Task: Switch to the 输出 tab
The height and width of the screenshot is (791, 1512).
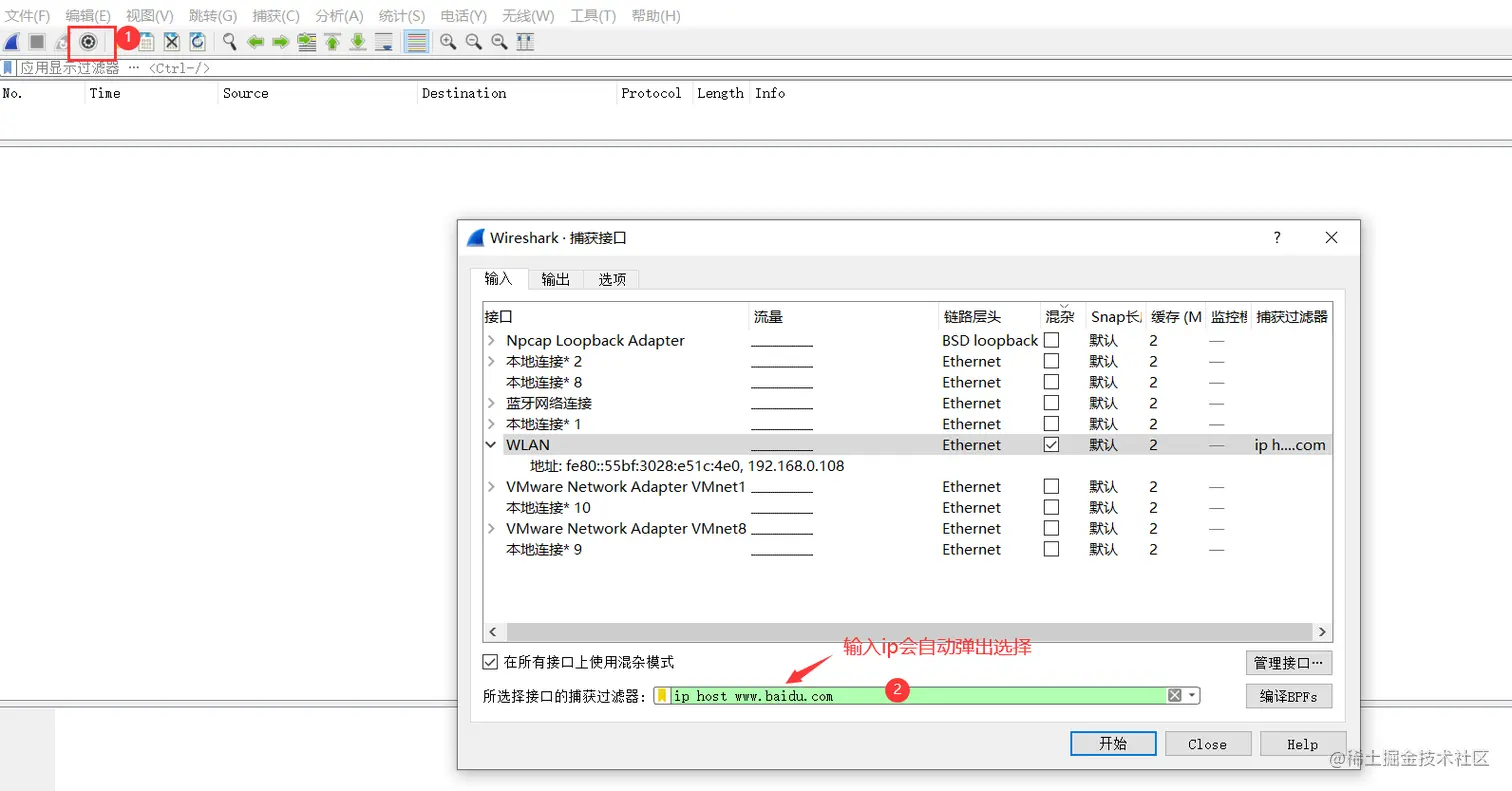Action: click(x=555, y=279)
